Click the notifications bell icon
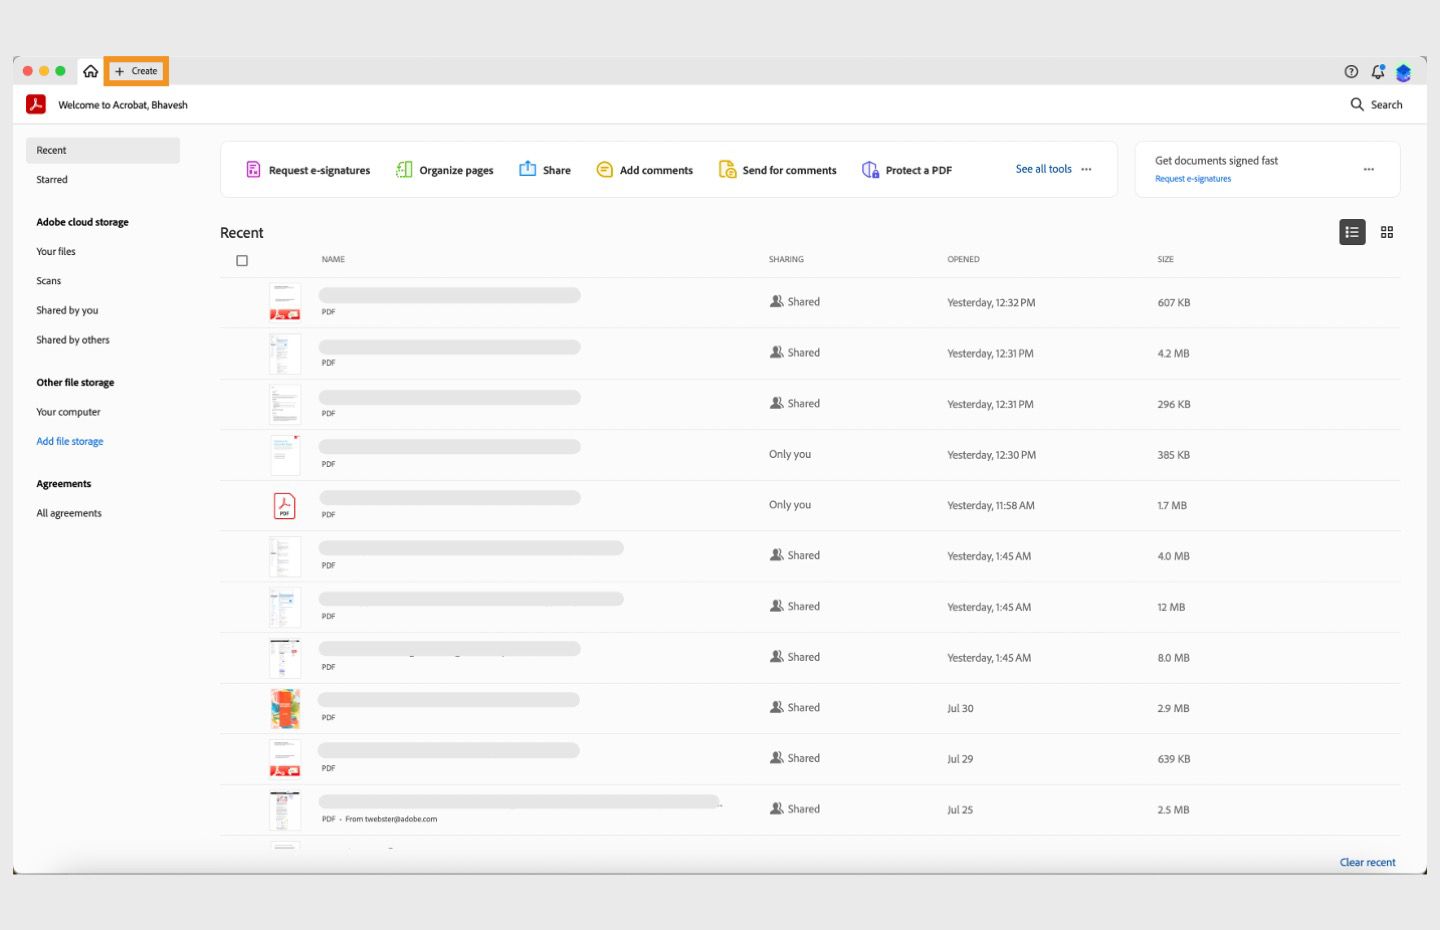The image size is (1440, 930). [1377, 71]
